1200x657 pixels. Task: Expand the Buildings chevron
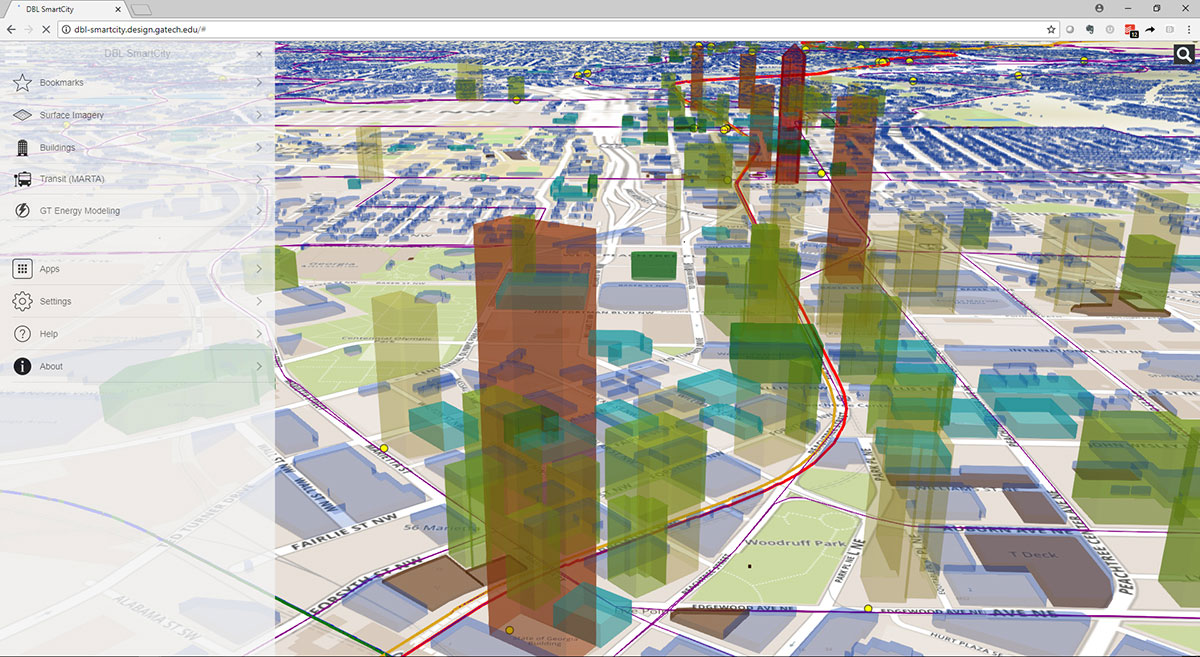point(259,148)
